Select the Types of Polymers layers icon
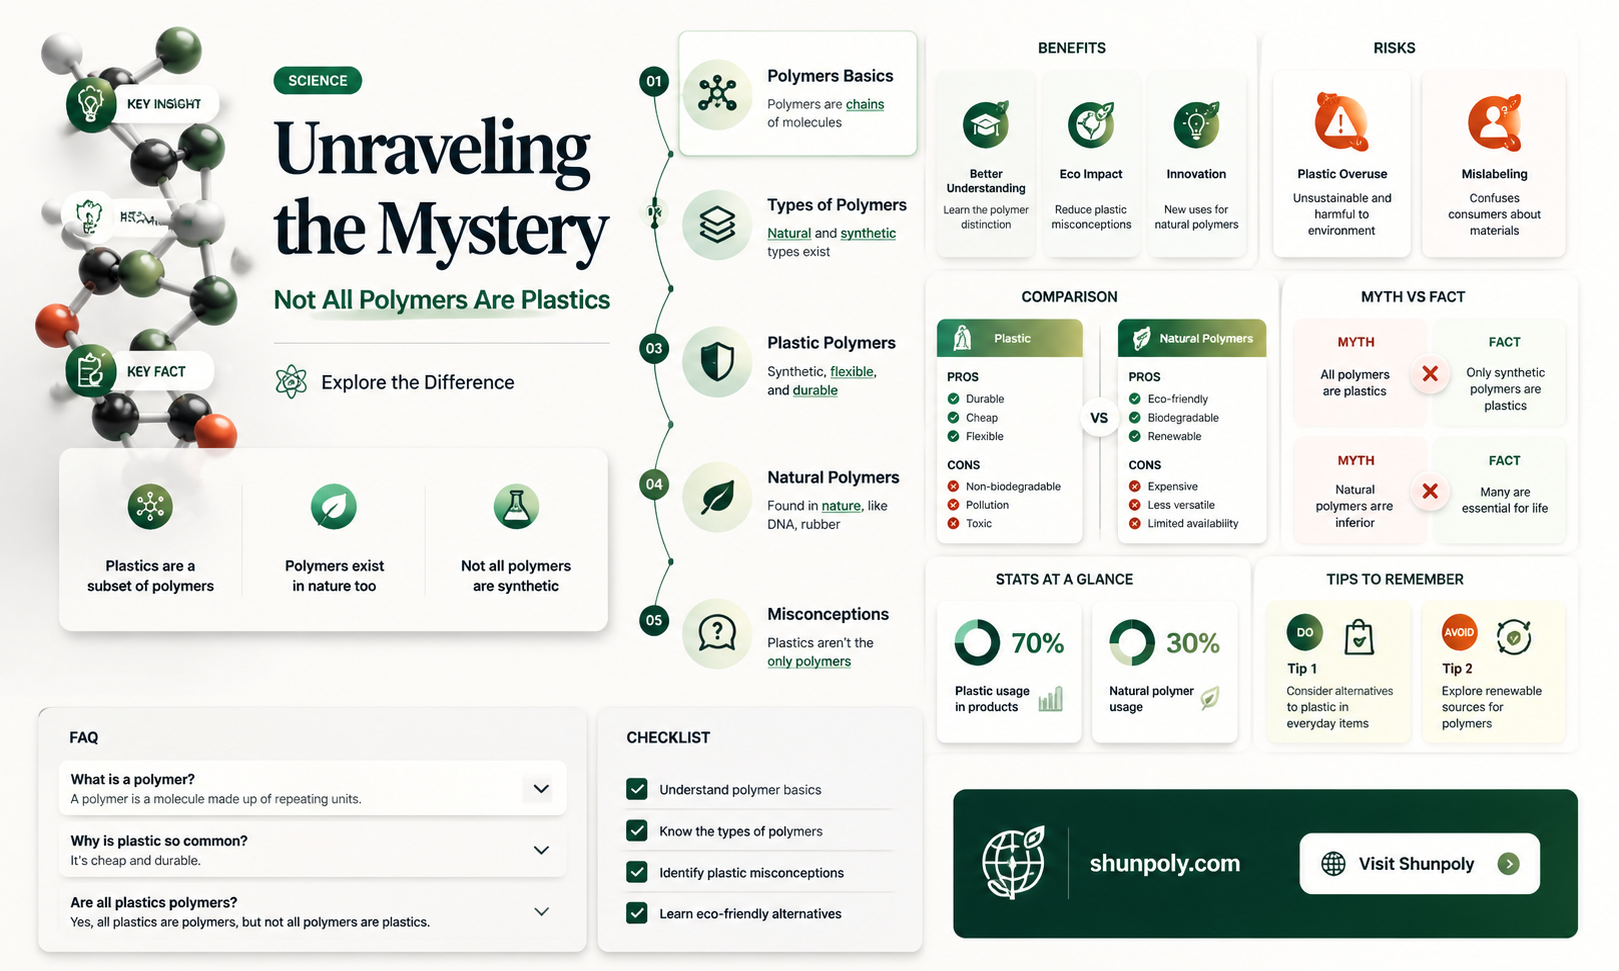 717,225
